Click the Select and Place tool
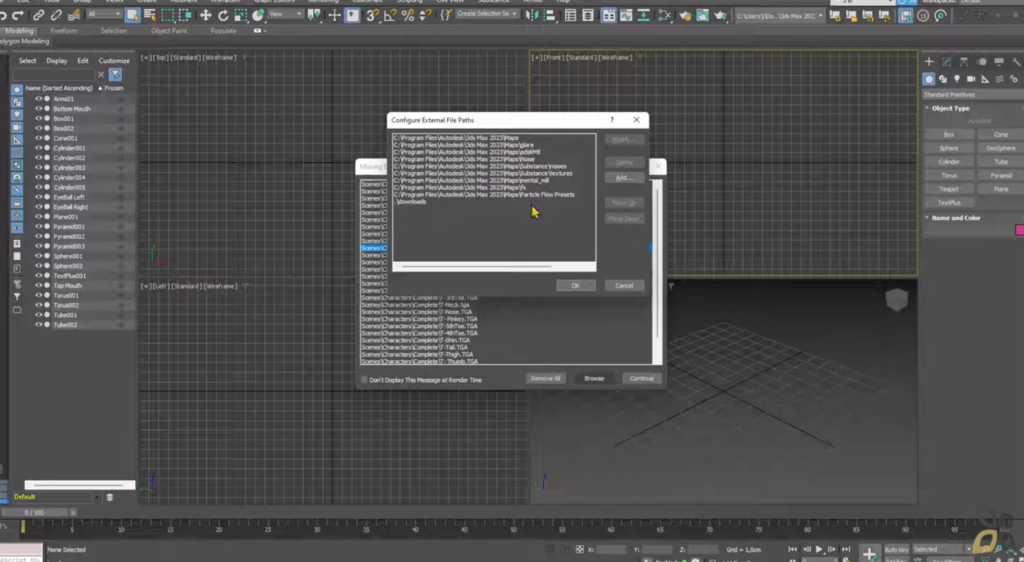Viewport: 1024px width, 562px height. tap(259, 14)
